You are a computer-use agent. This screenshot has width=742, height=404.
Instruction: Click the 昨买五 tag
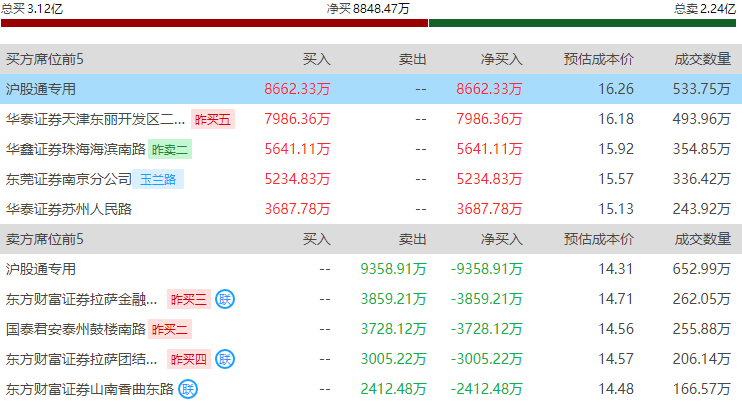click(212, 119)
